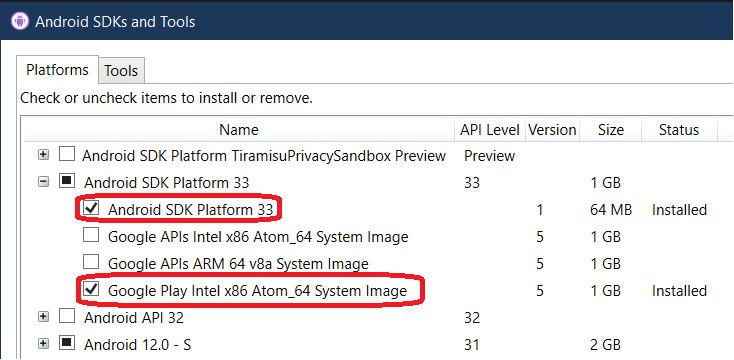Check Google APIs ARM 64 v8a System Image
Screen dimensions: 734x360
pyautogui.click(x=91, y=262)
